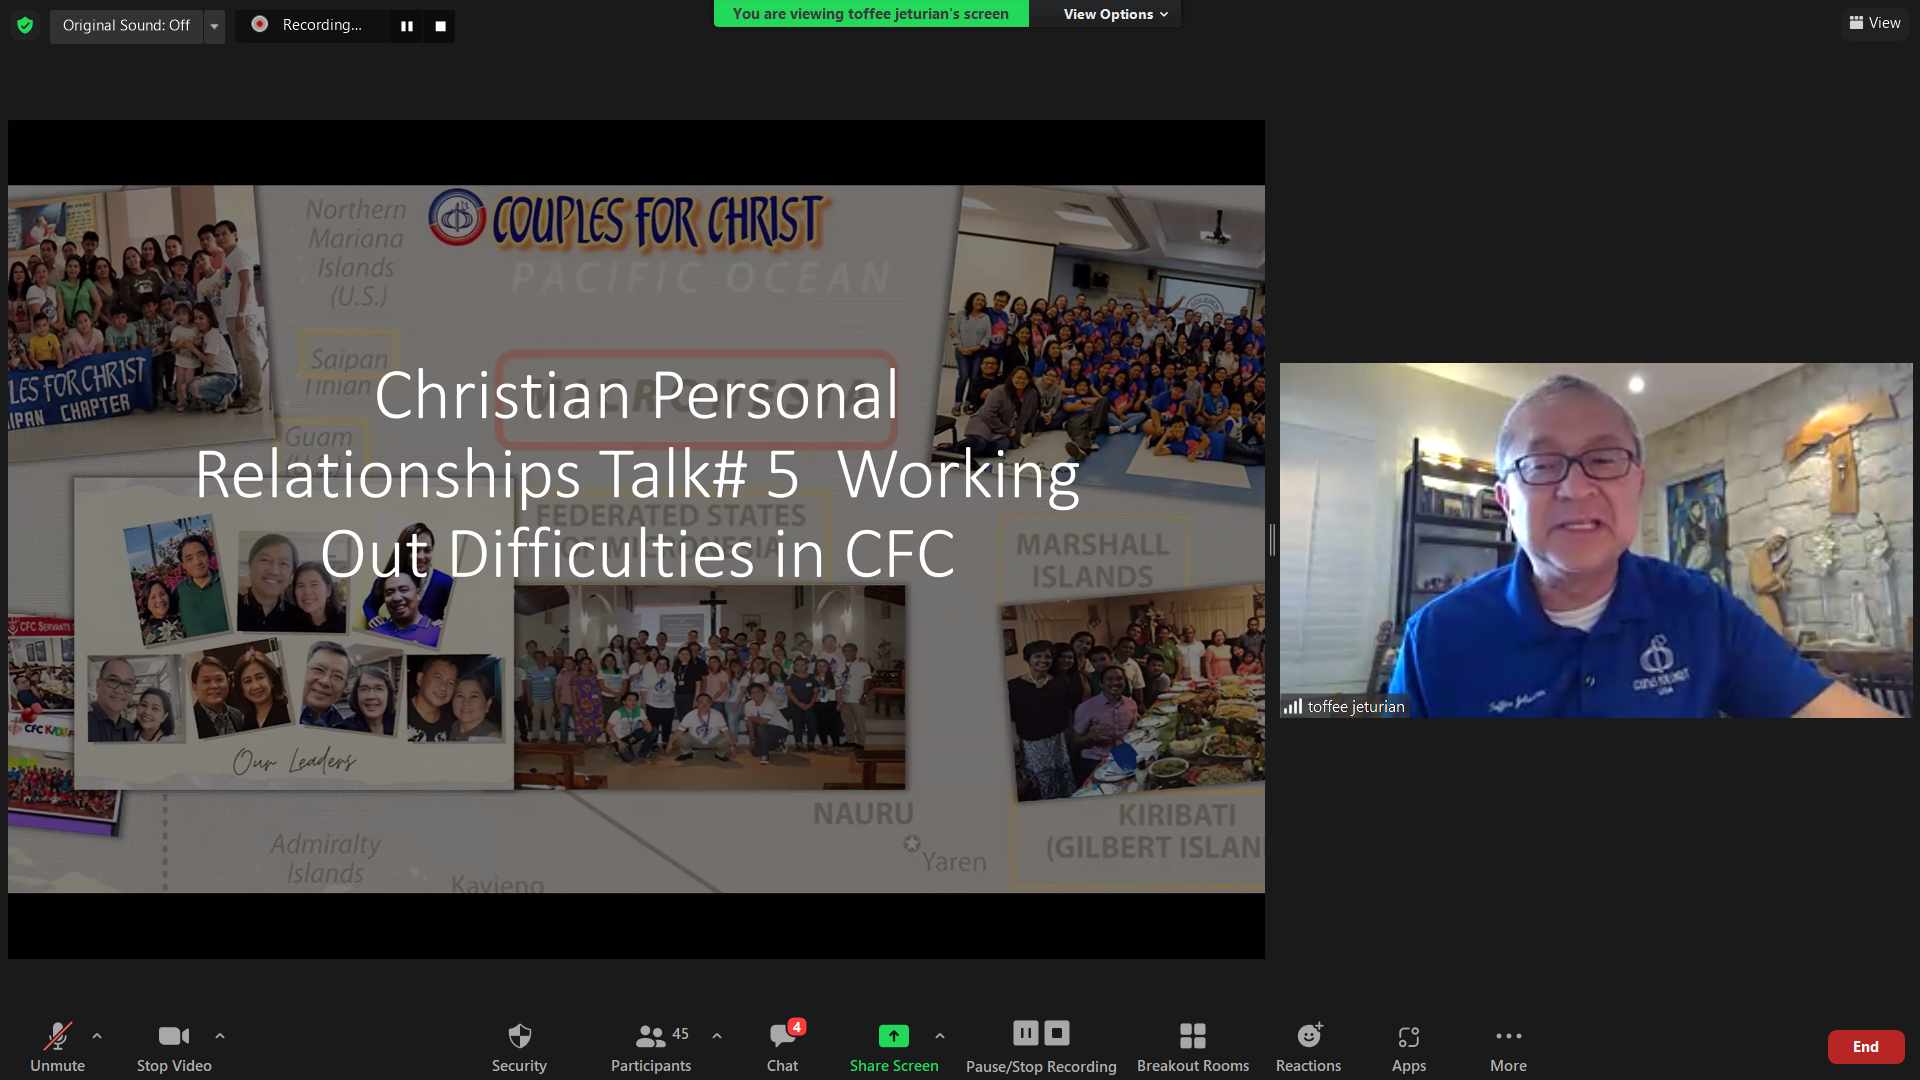
Task: Click the network signal bars icon on video
Action: click(1293, 706)
